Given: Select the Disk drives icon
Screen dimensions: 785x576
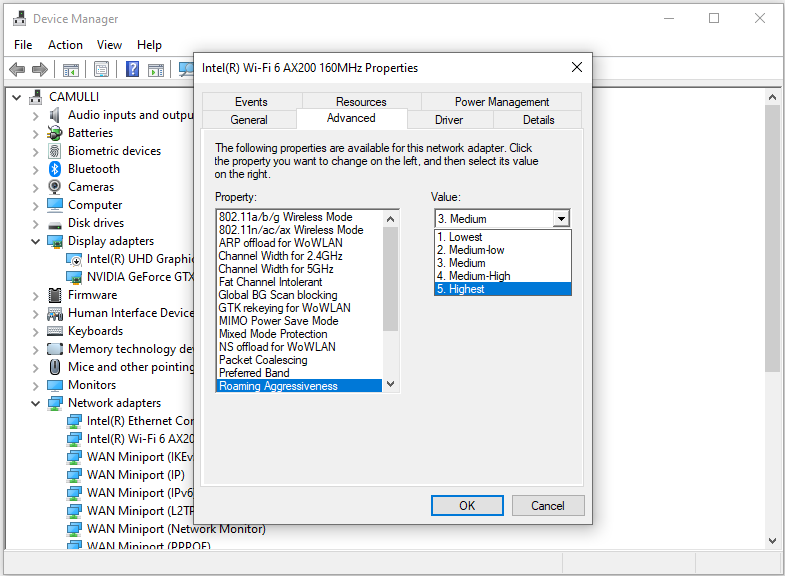Looking at the screenshot, I should pyautogui.click(x=55, y=224).
